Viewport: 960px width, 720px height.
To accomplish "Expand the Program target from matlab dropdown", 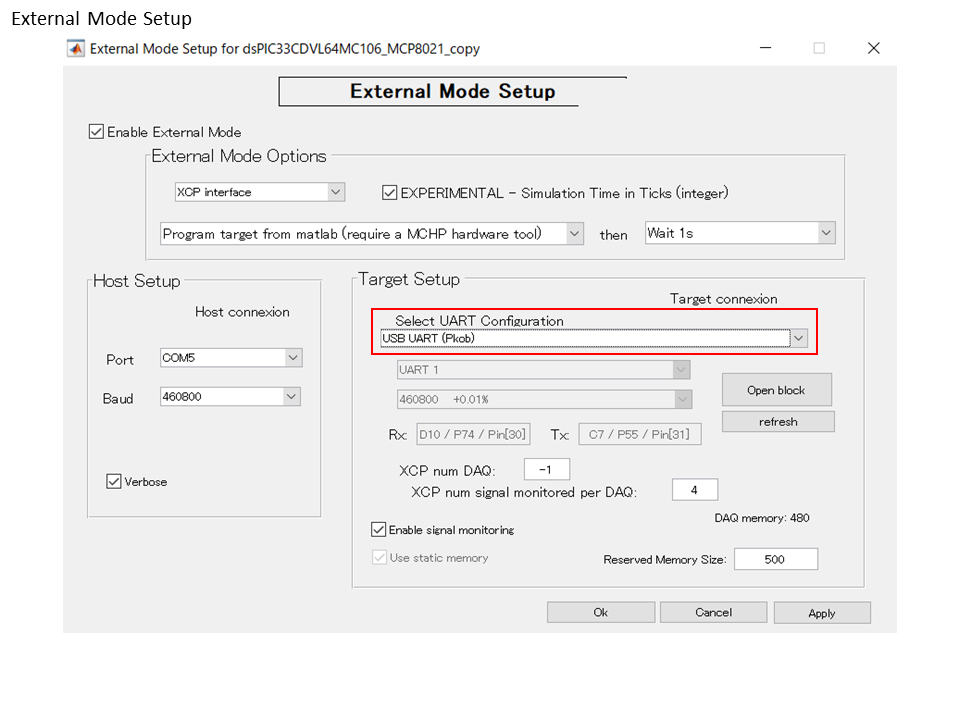I will tap(574, 232).
